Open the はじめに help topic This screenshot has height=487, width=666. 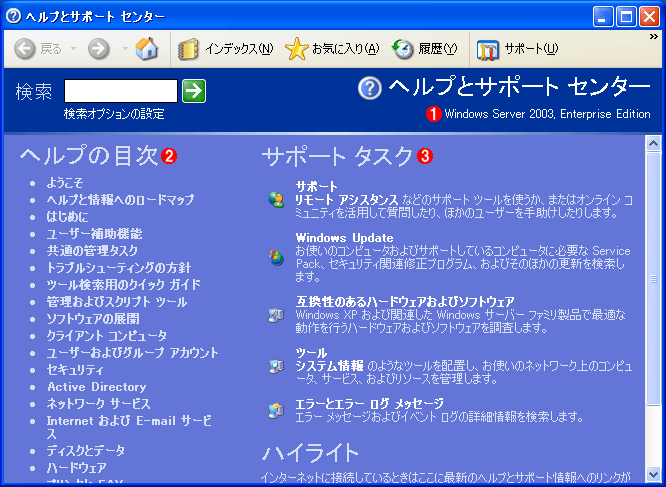[68, 217]
